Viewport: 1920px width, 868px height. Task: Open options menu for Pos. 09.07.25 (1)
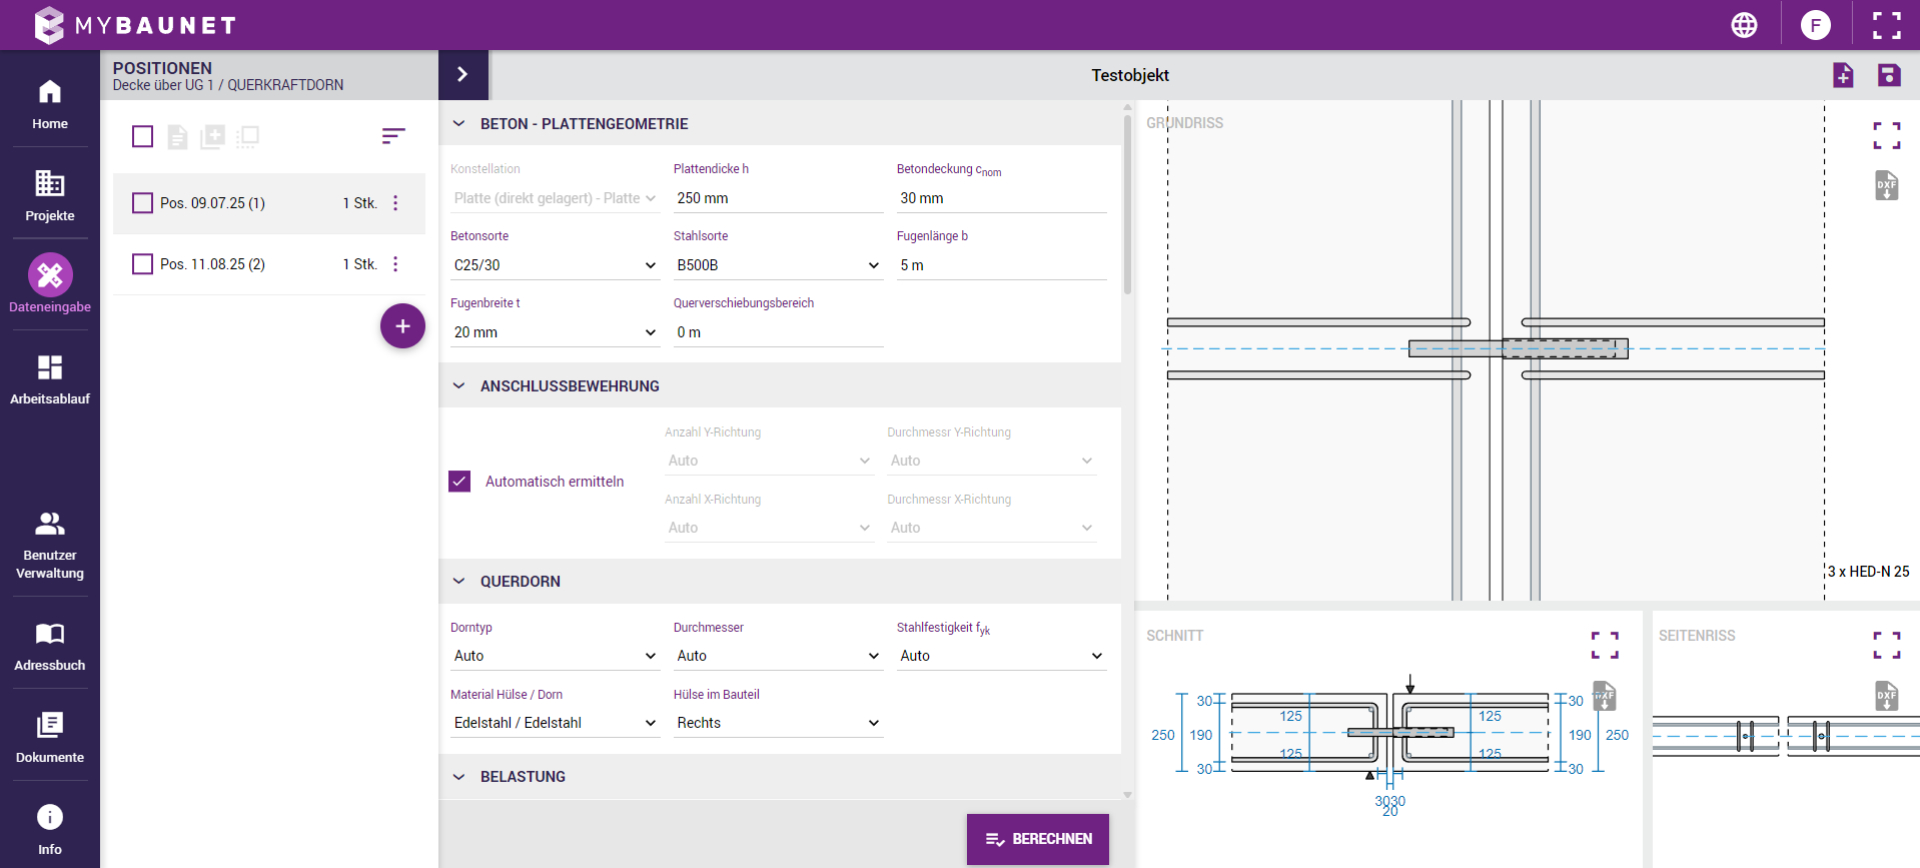(x=396, y=203)
